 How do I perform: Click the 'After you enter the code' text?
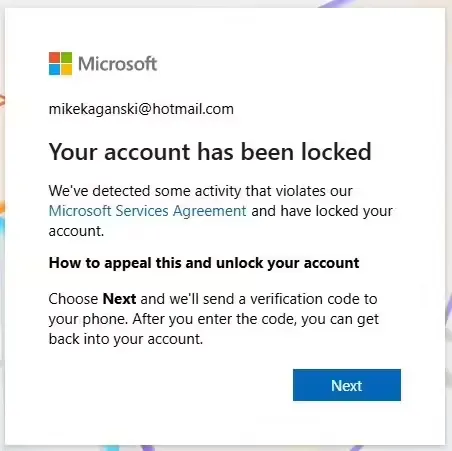(x=215, y=319)
